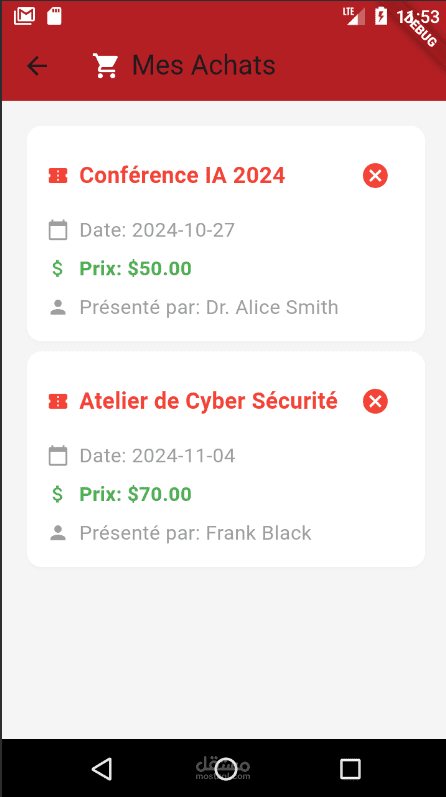Click the dollar icon next to Prix $50.00
The height and width of the screenshot is (797, 446).
coord(58,268)
